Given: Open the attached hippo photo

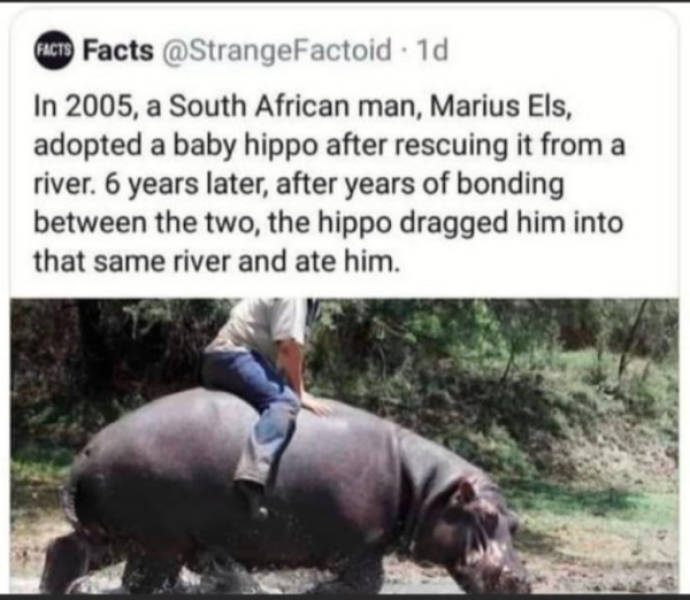Looking at the screenshot, I should point(344,445).
